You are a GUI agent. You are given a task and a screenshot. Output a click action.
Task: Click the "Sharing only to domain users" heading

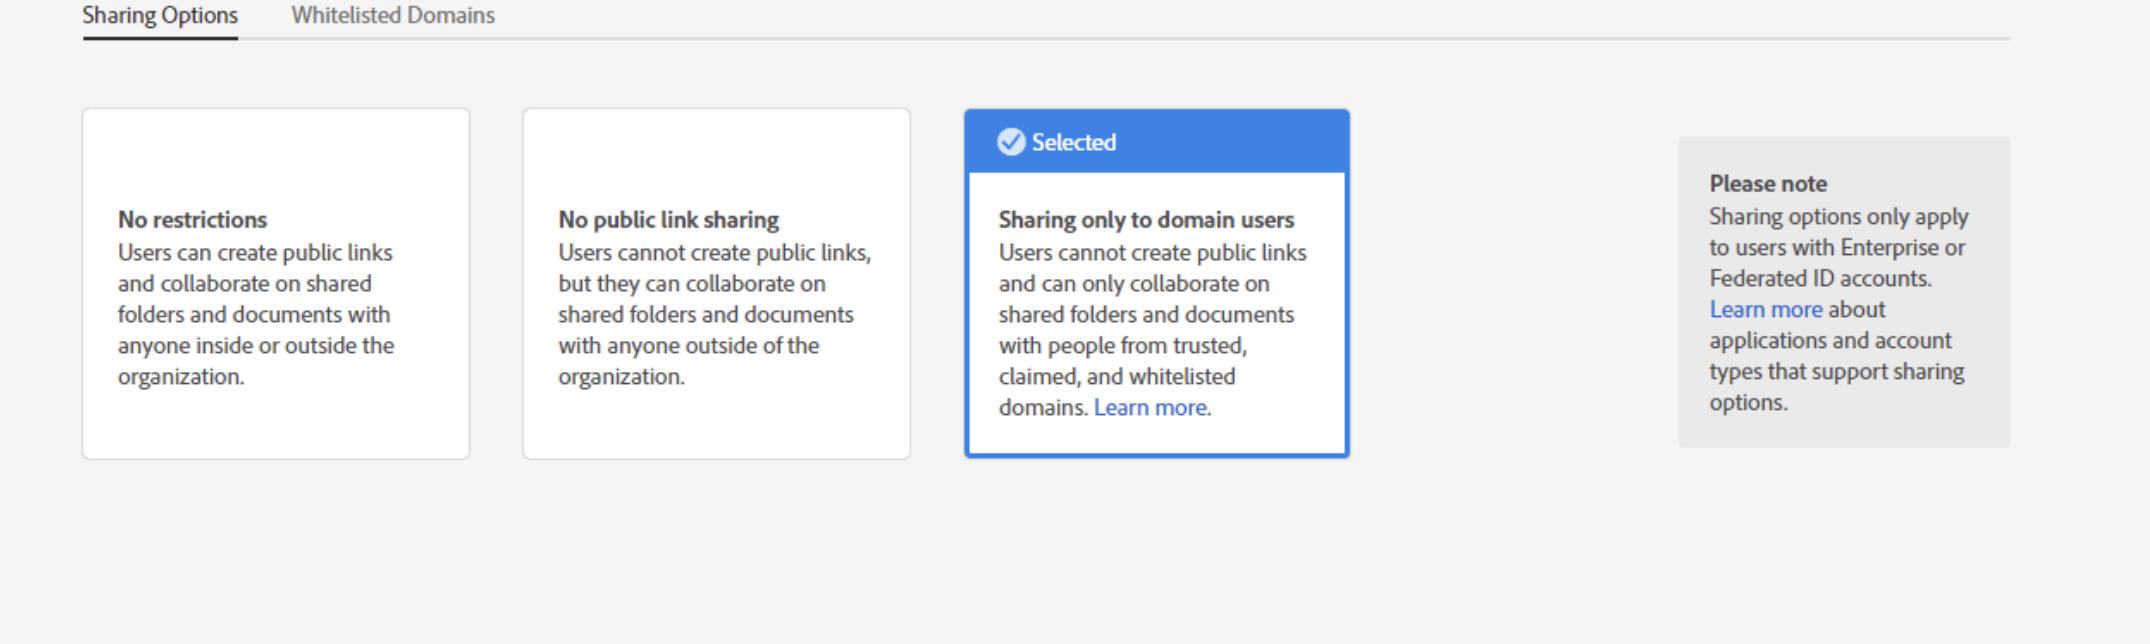(x=1146, y=220)
